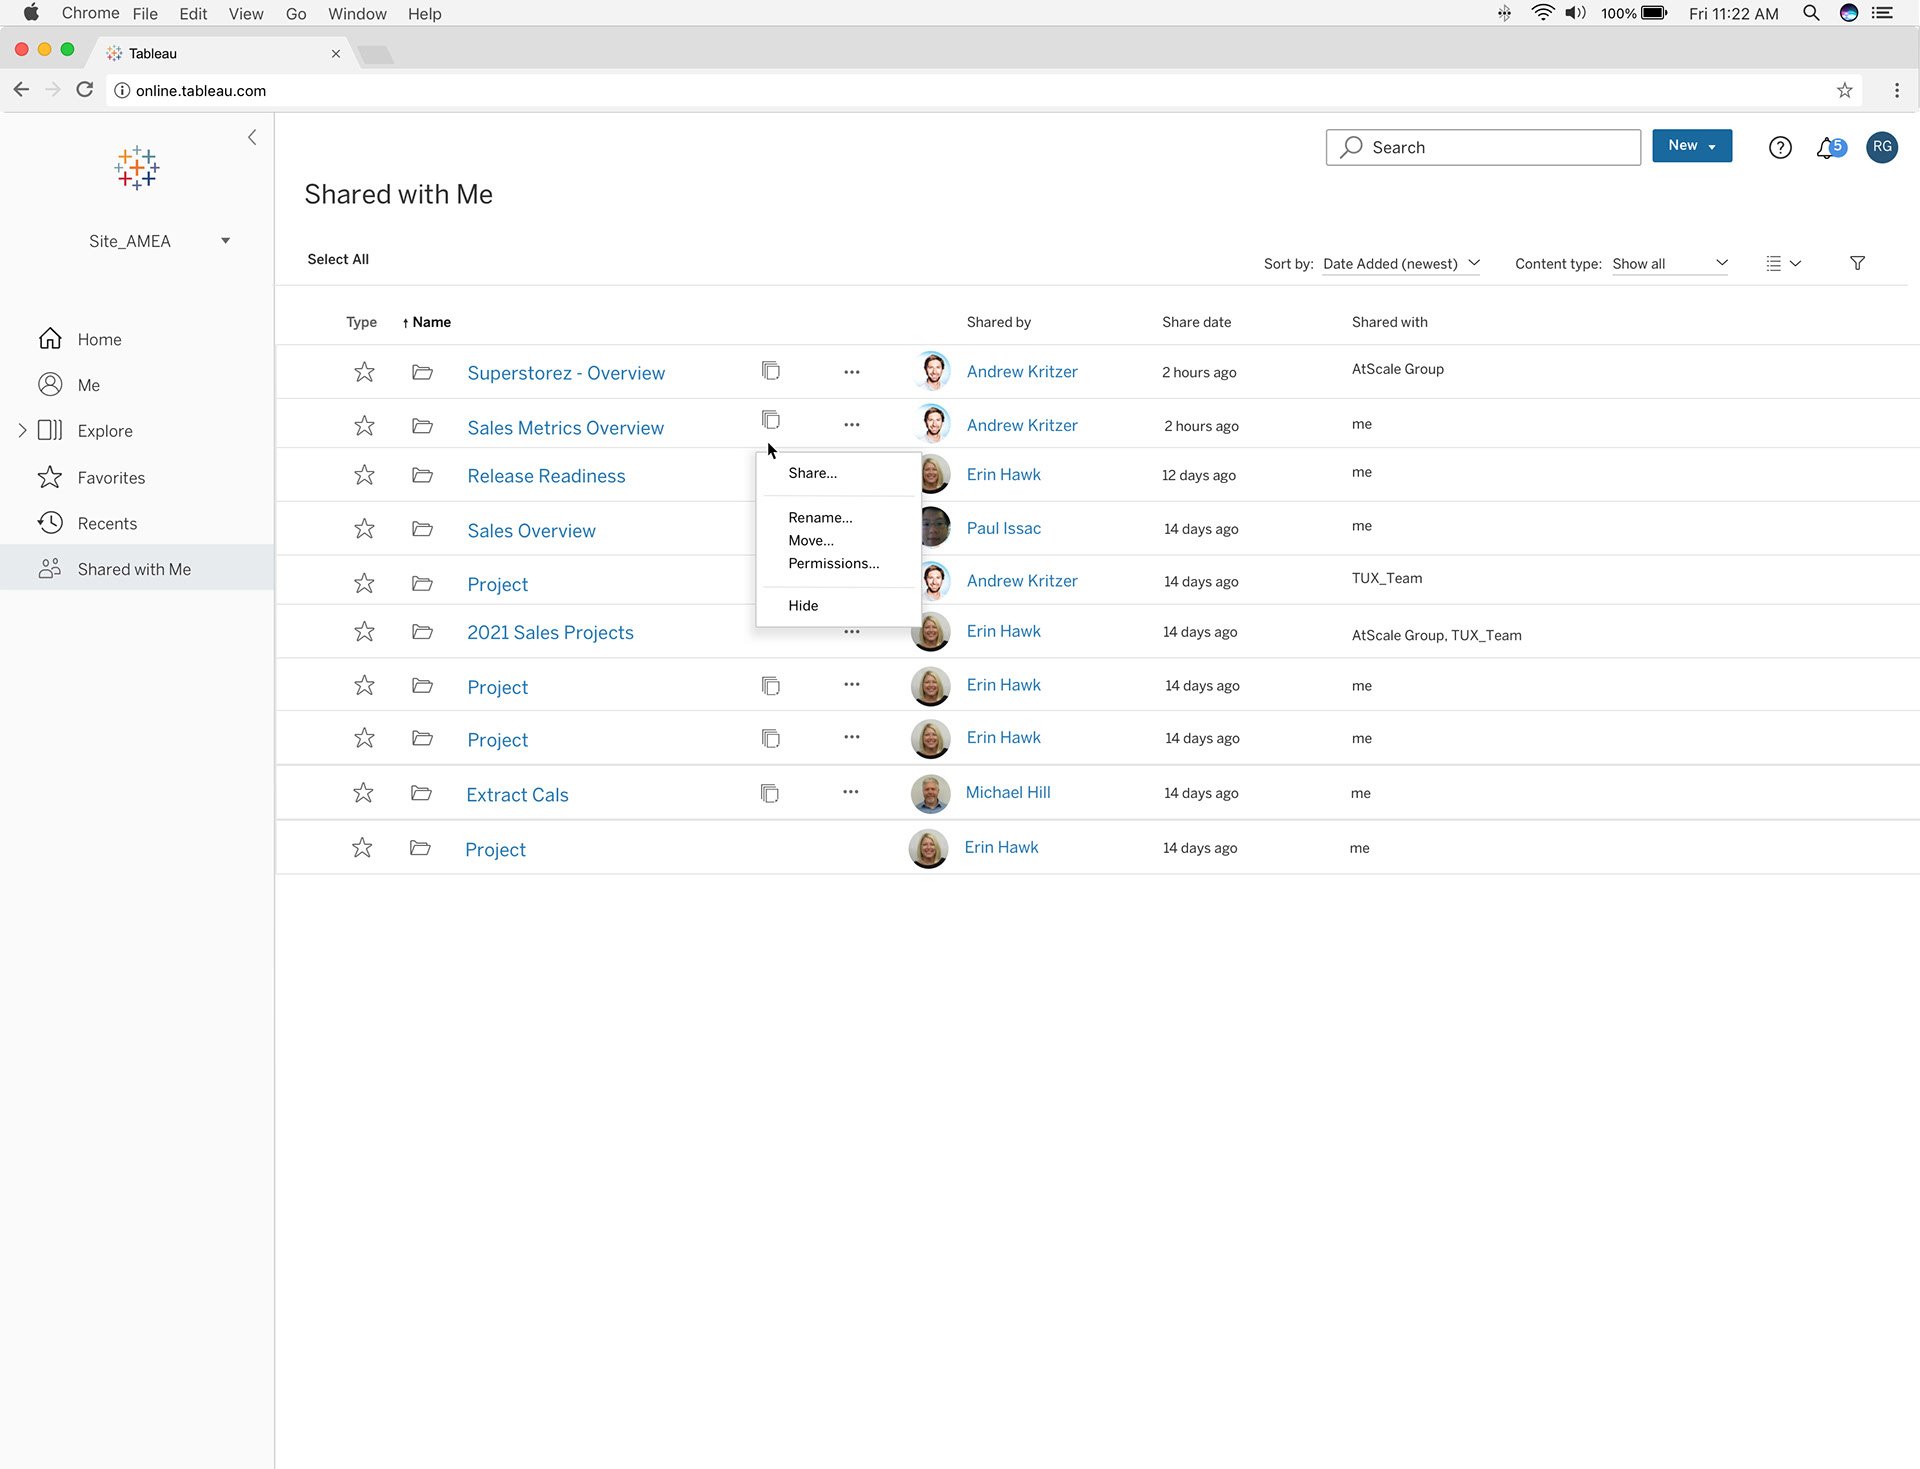Reload the page in Chrome
The height and width of the screenshot is (1469, 1920).
click(85, 90)
